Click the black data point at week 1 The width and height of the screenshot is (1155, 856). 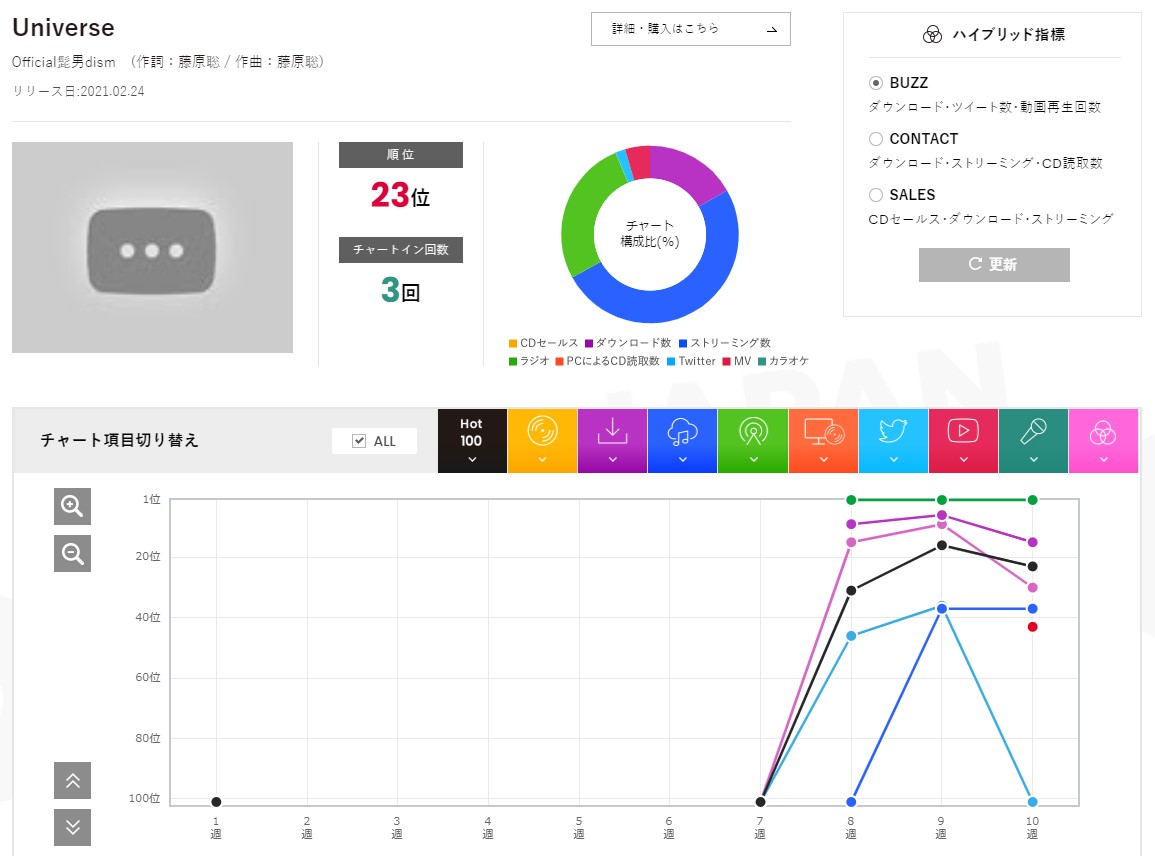click(216, 801)
